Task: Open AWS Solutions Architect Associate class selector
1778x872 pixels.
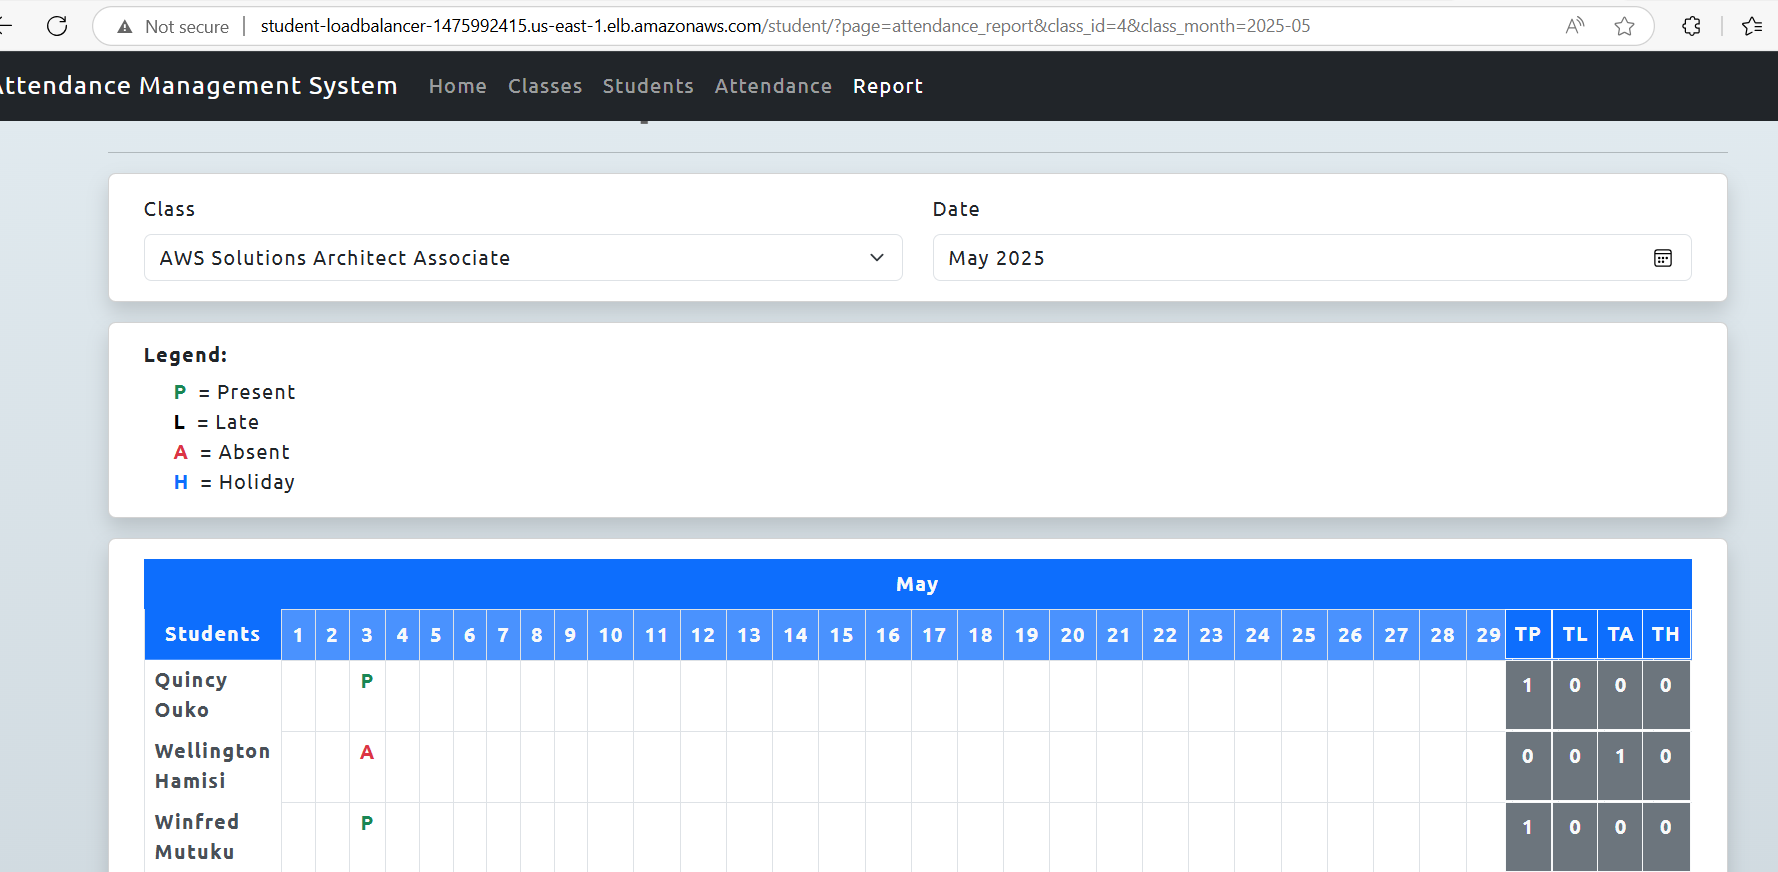Action: tap(523, 258)
